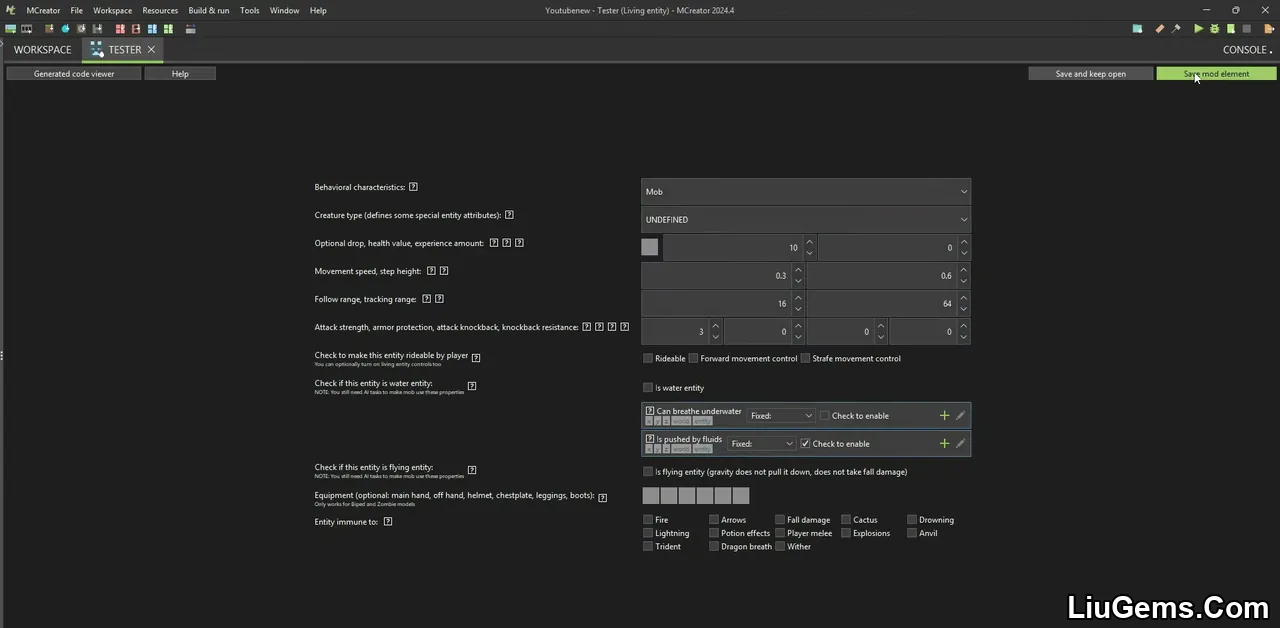Open help icon next to Entity immune to
Image resolution: width=1280 pixels, height=628 pixels.
click(388, 521)
